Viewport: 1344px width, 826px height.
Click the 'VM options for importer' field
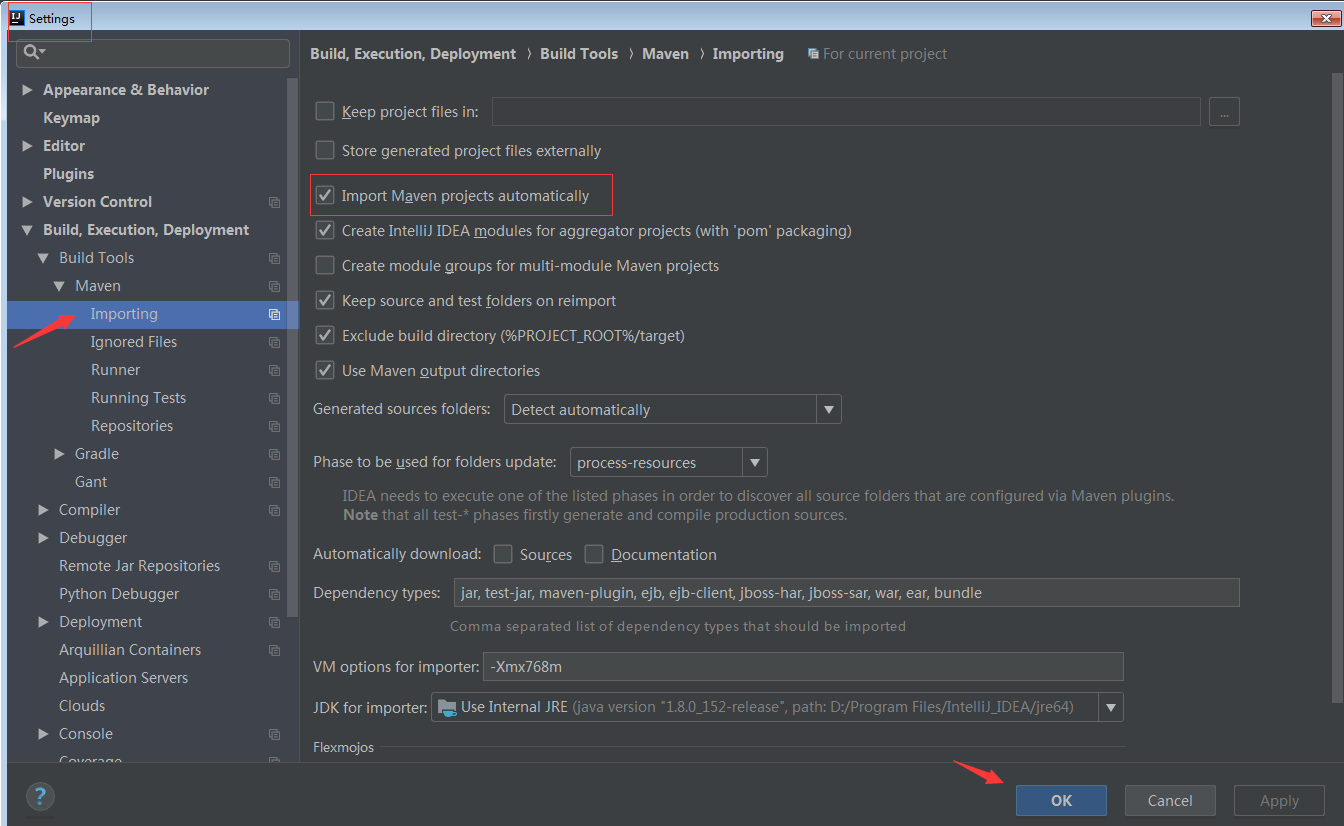click(x=803, y=666)
